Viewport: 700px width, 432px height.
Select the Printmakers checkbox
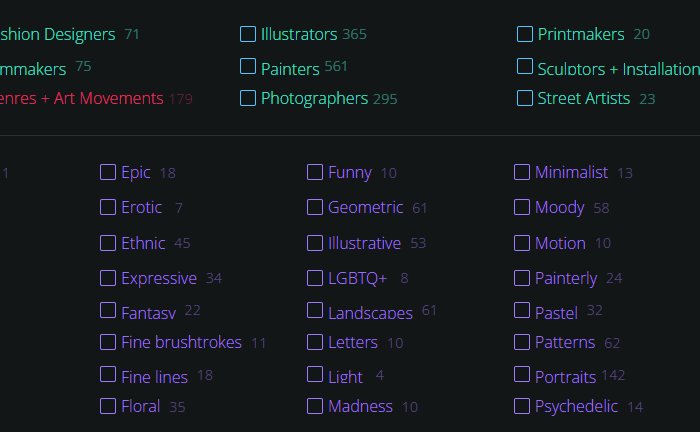[x=525, y=34]
